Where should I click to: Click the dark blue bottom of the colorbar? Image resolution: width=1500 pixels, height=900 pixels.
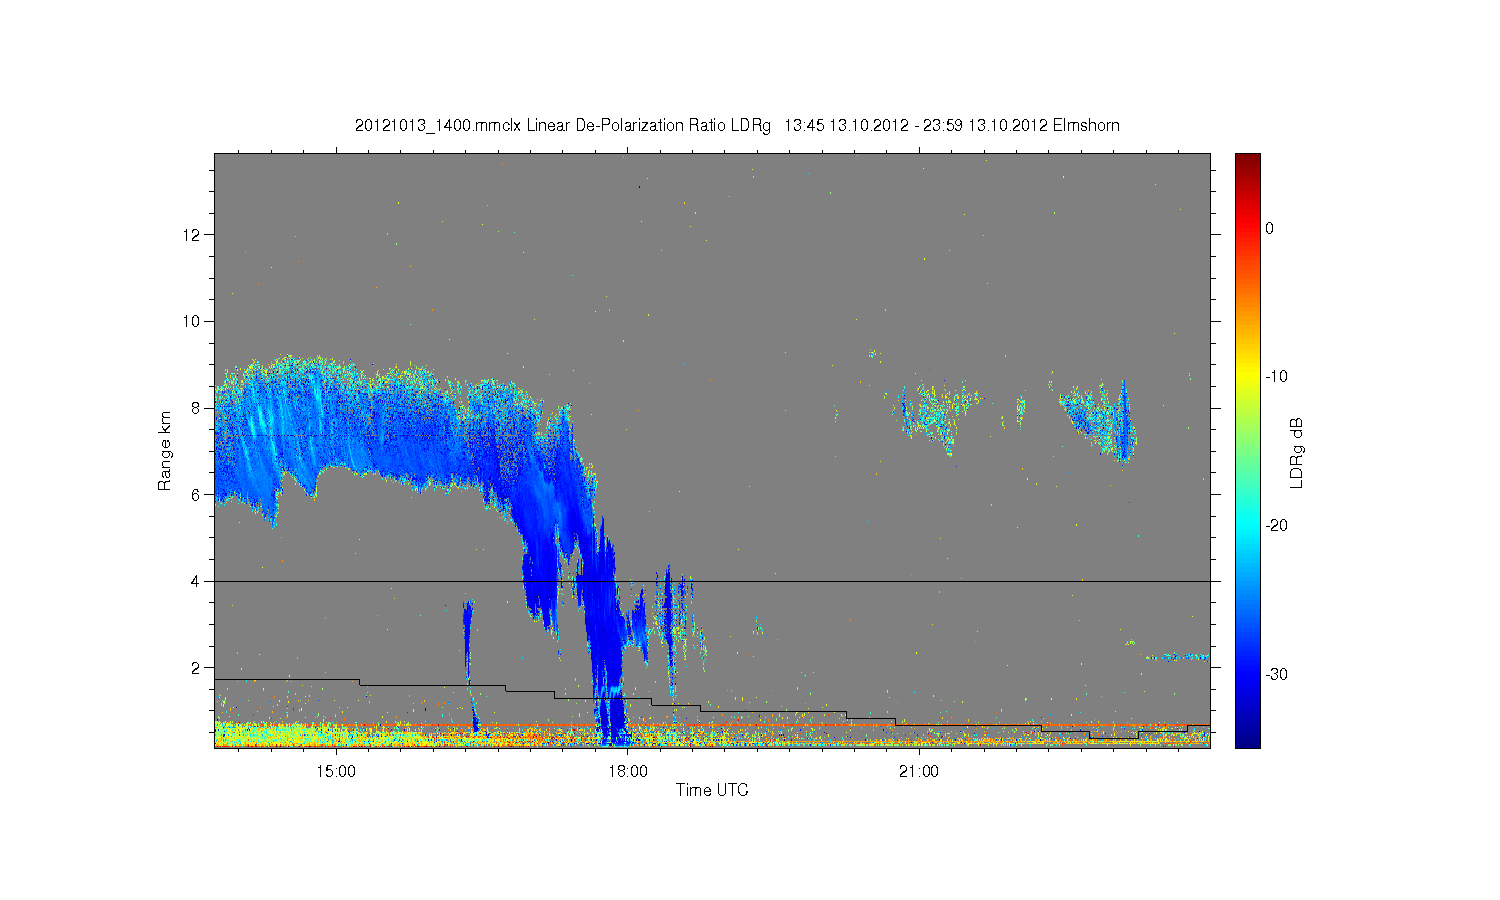coord(1247,740)
